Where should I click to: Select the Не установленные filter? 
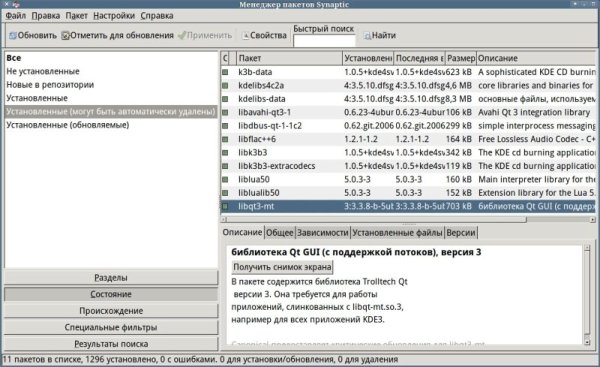pos(111,71)
